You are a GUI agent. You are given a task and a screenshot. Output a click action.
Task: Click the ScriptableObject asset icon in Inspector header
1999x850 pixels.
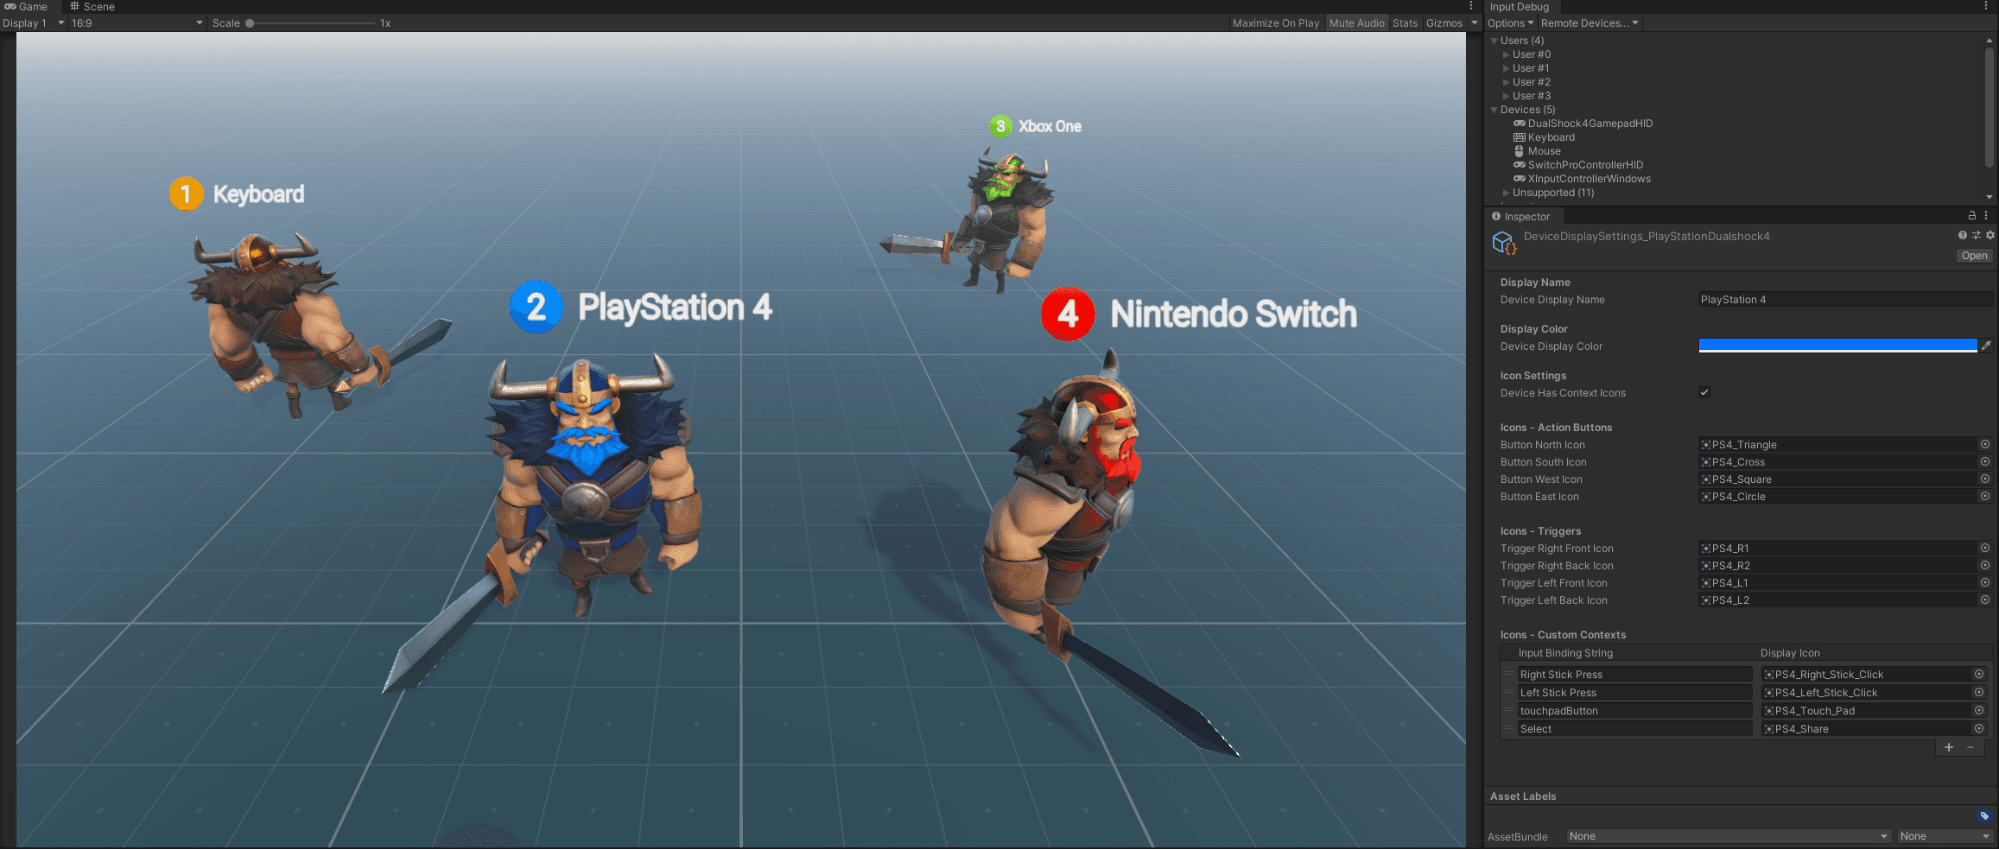click(1504, 243)
